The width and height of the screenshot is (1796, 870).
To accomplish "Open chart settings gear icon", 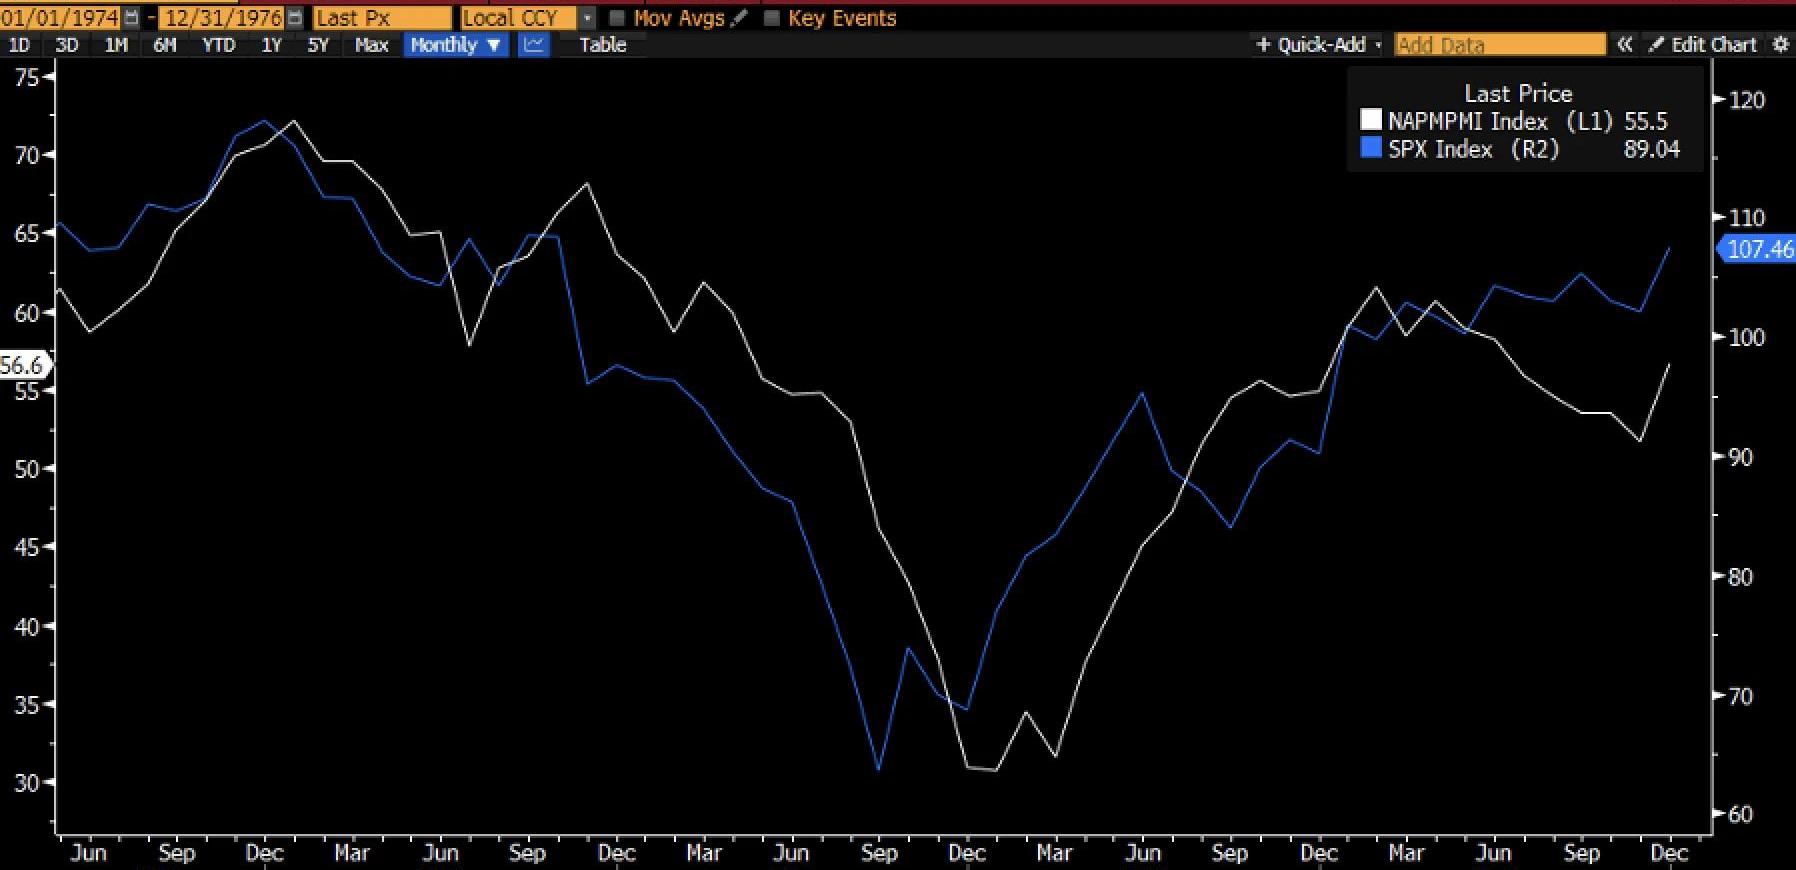I will tap(1780, 45).
